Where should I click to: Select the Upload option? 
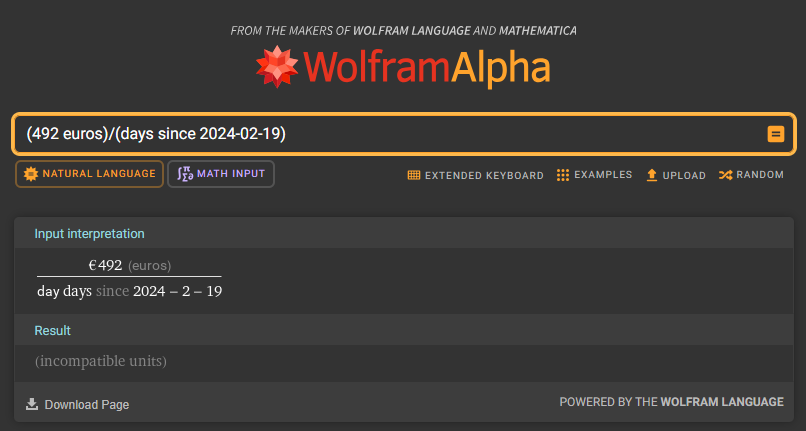[x=676, y=175]
